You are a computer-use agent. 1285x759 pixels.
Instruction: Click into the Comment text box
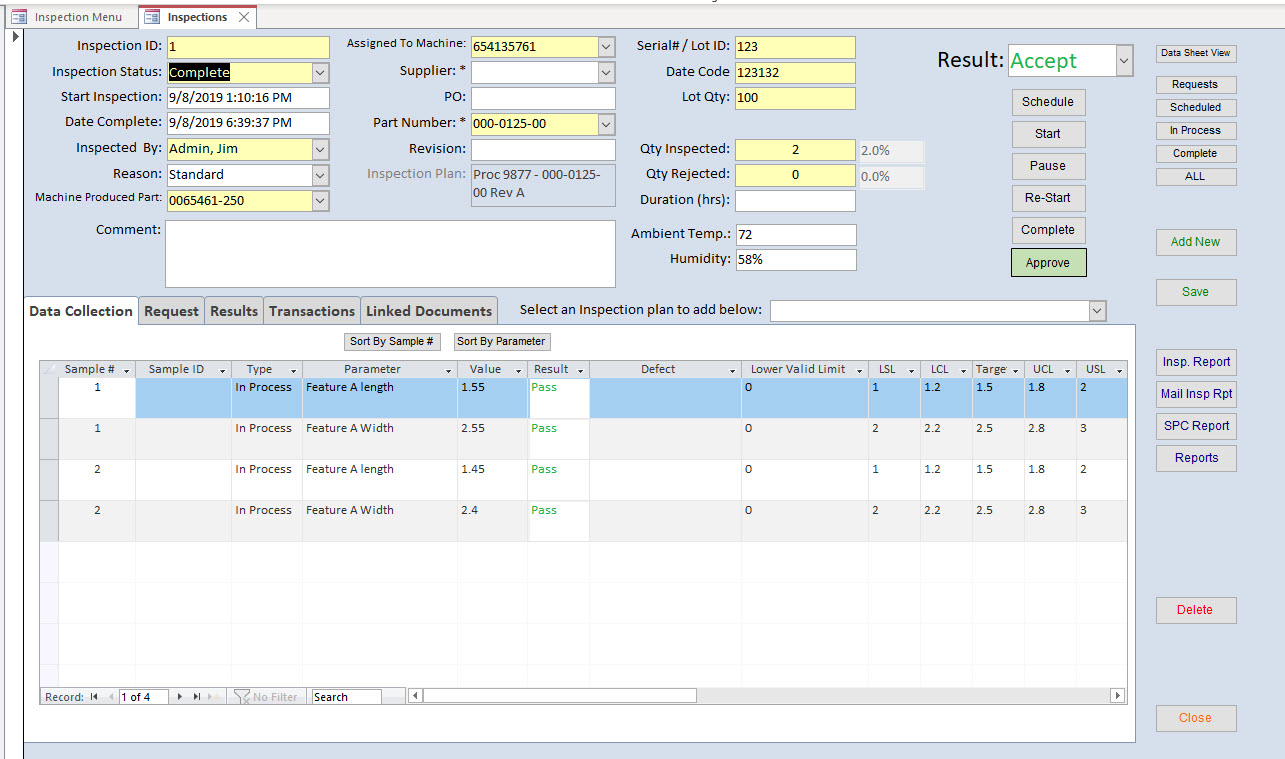tap(390, 254)
